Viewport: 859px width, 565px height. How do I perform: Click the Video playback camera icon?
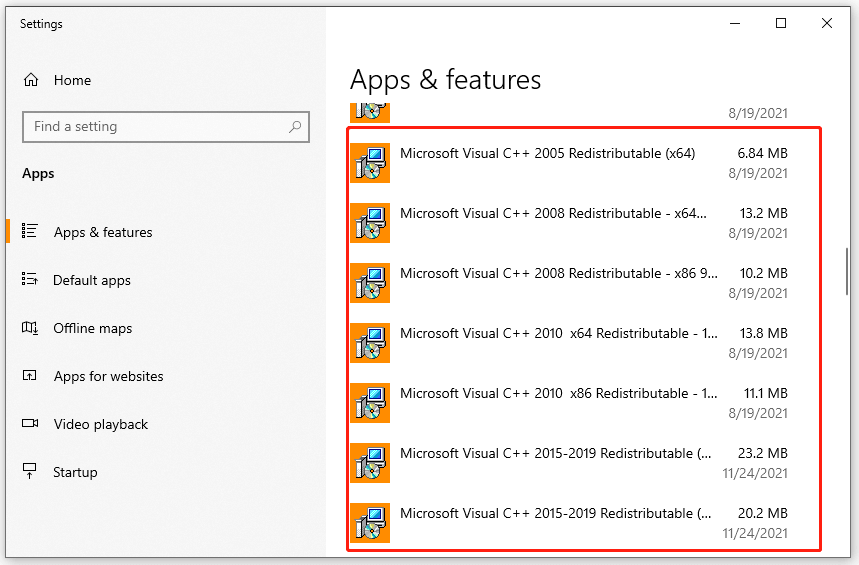coord(30,424)
